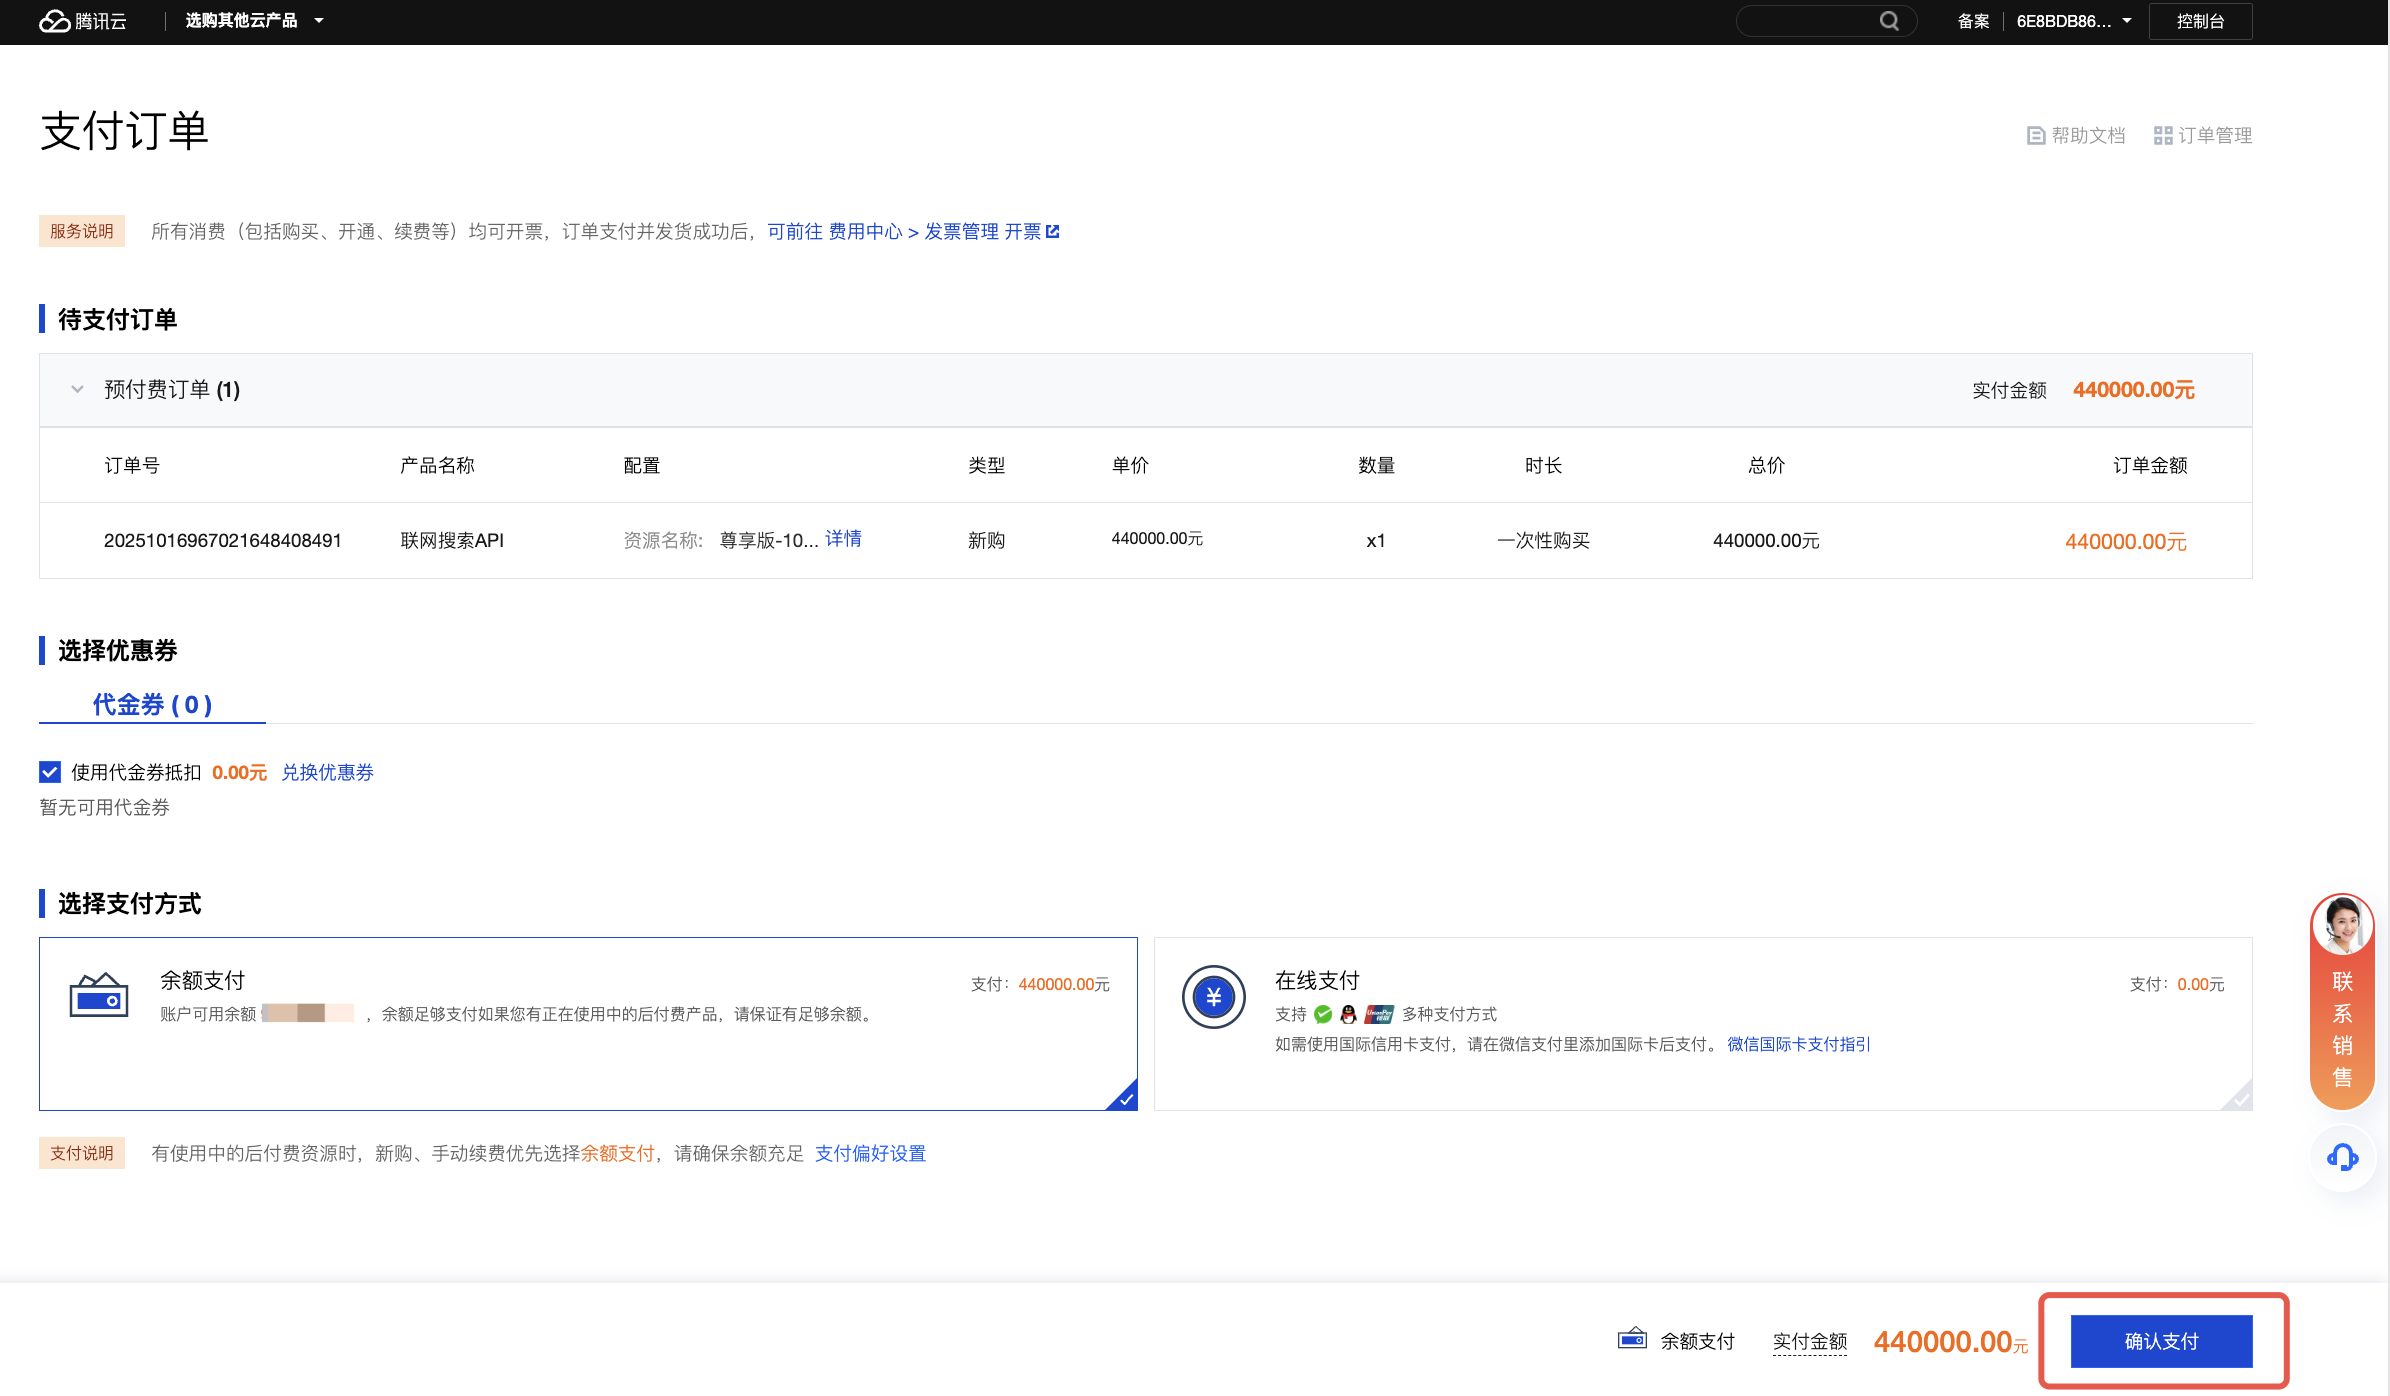Click the 确认支付 button
Viewport: 2390px width, 1396px height.
[x=2161, y=1341]
